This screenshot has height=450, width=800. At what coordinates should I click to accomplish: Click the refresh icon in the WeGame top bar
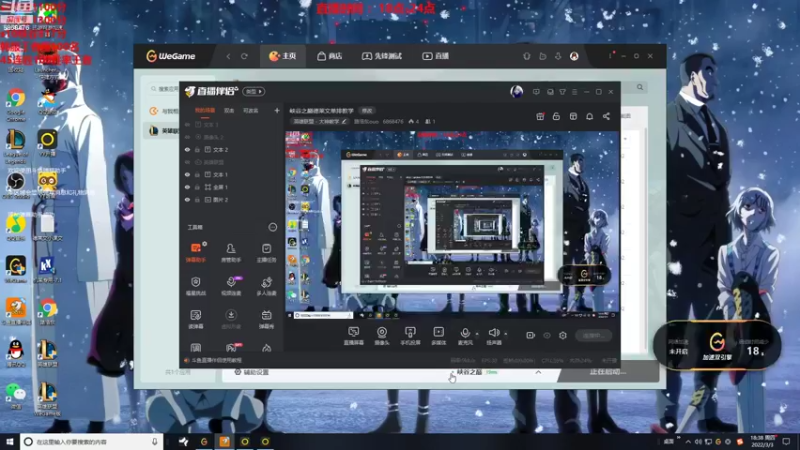pyautogui.click(x=244, y=56)
